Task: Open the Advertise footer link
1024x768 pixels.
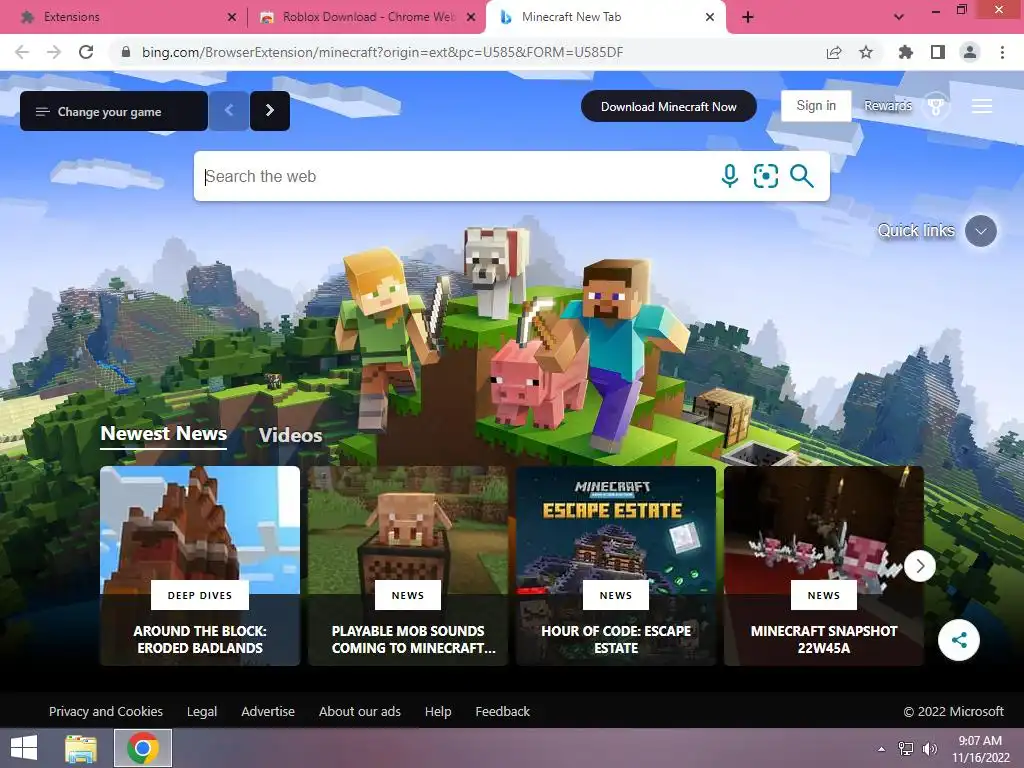Action: pyautogui.click(x=268, y=711)
